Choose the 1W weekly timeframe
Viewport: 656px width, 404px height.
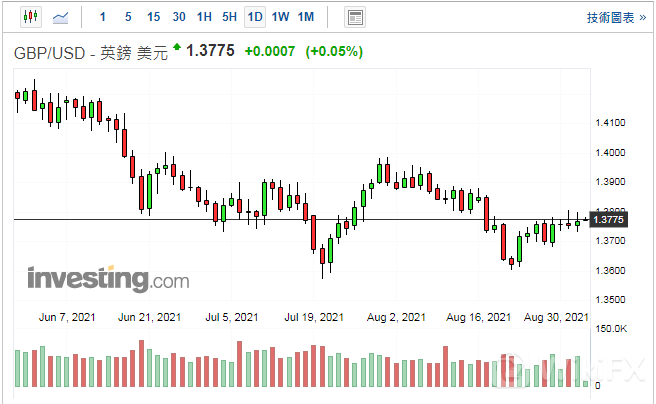(x=281, y=17)
